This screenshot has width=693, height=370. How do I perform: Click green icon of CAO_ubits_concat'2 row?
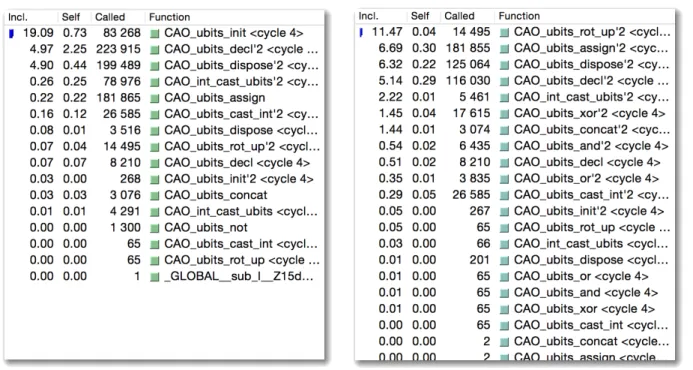coord(504,131)
